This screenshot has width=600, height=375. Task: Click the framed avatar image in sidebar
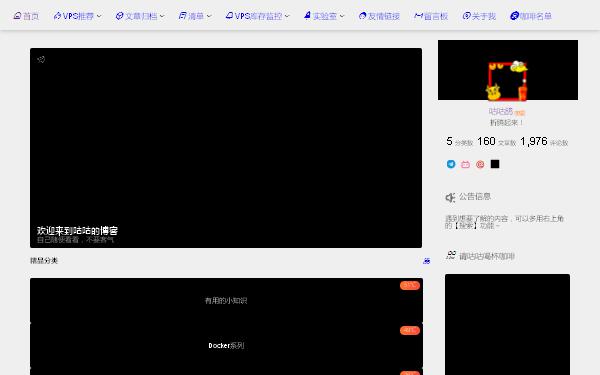click(x=507, y=80)
